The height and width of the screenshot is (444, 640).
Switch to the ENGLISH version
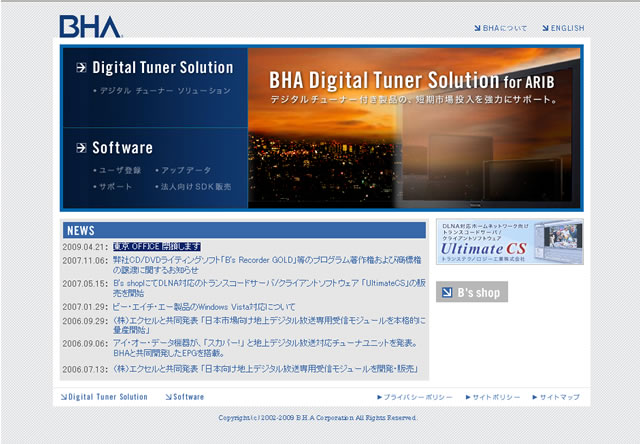click(x=563, y=28)
